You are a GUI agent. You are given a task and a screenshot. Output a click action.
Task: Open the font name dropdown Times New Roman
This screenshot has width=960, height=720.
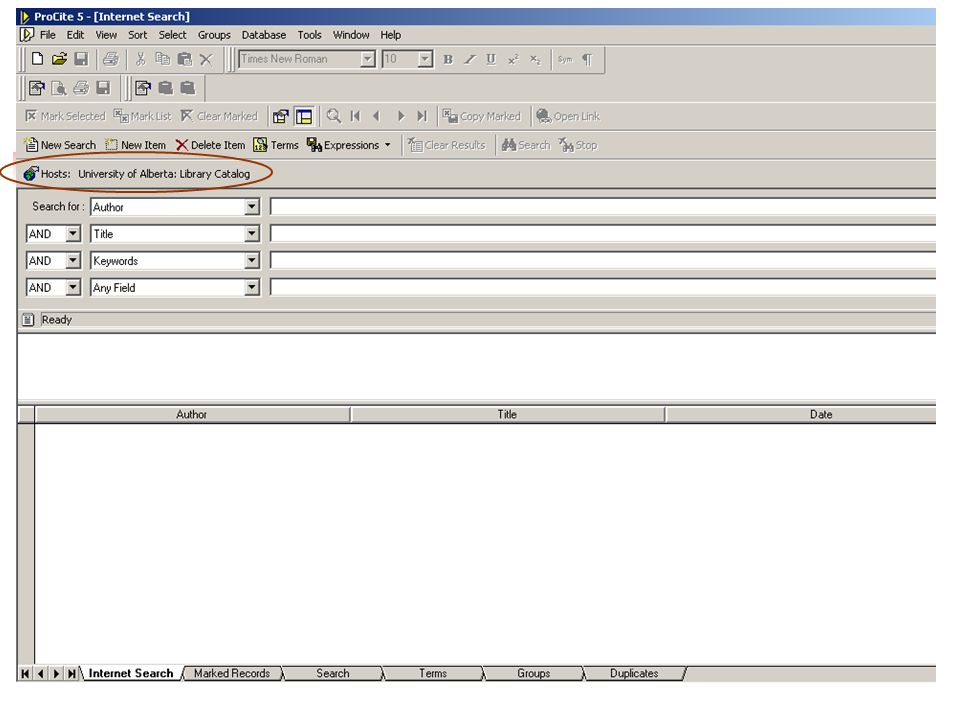[x=367, y=59]
